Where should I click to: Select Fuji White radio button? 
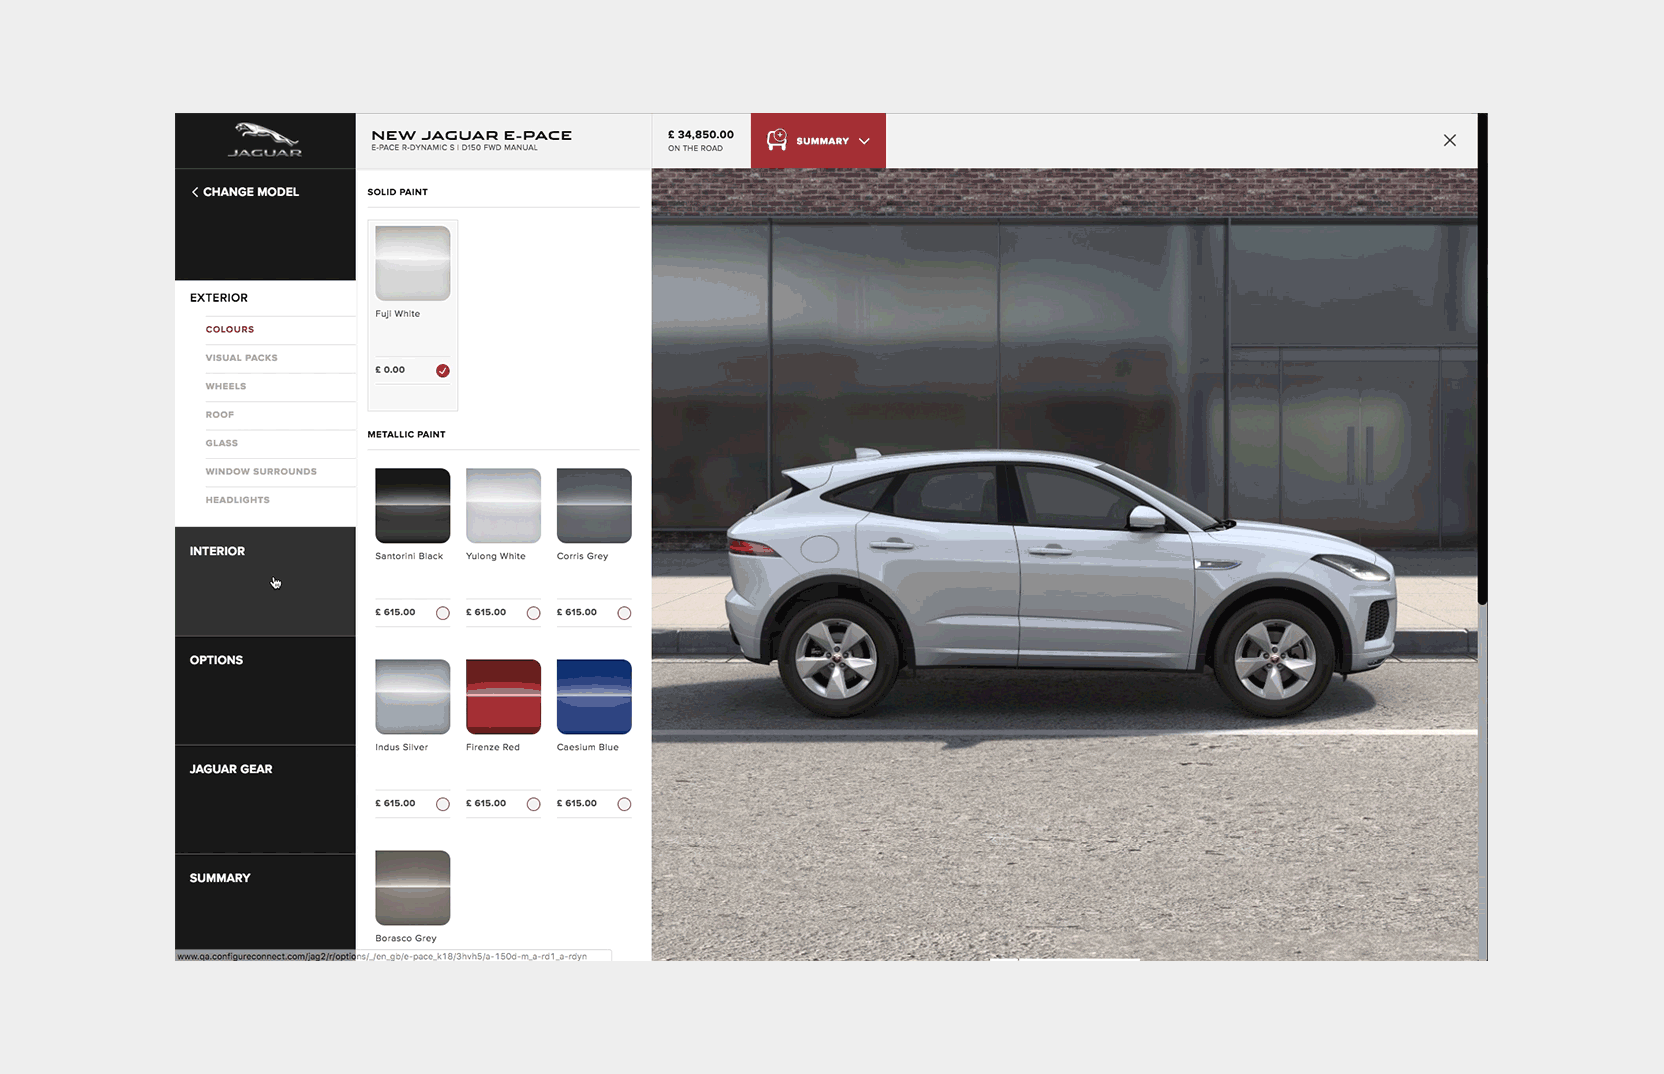click(443, 370)
